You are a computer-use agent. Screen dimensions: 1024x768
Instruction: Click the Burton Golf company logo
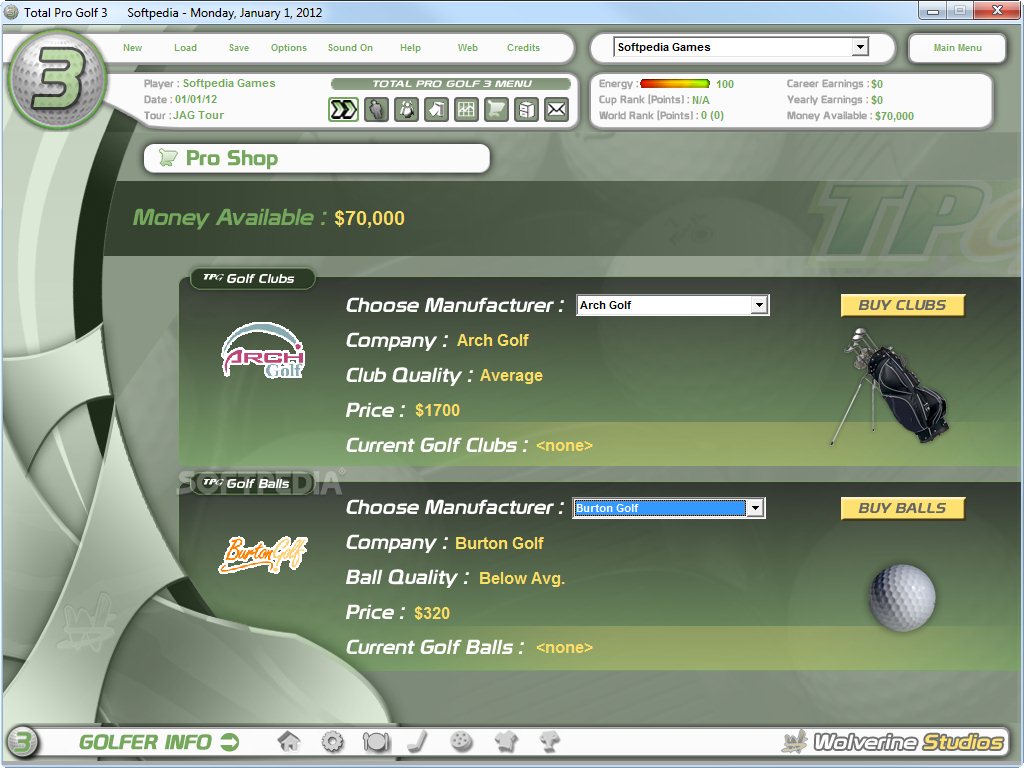pyautogui.click(x=263, y=554)
